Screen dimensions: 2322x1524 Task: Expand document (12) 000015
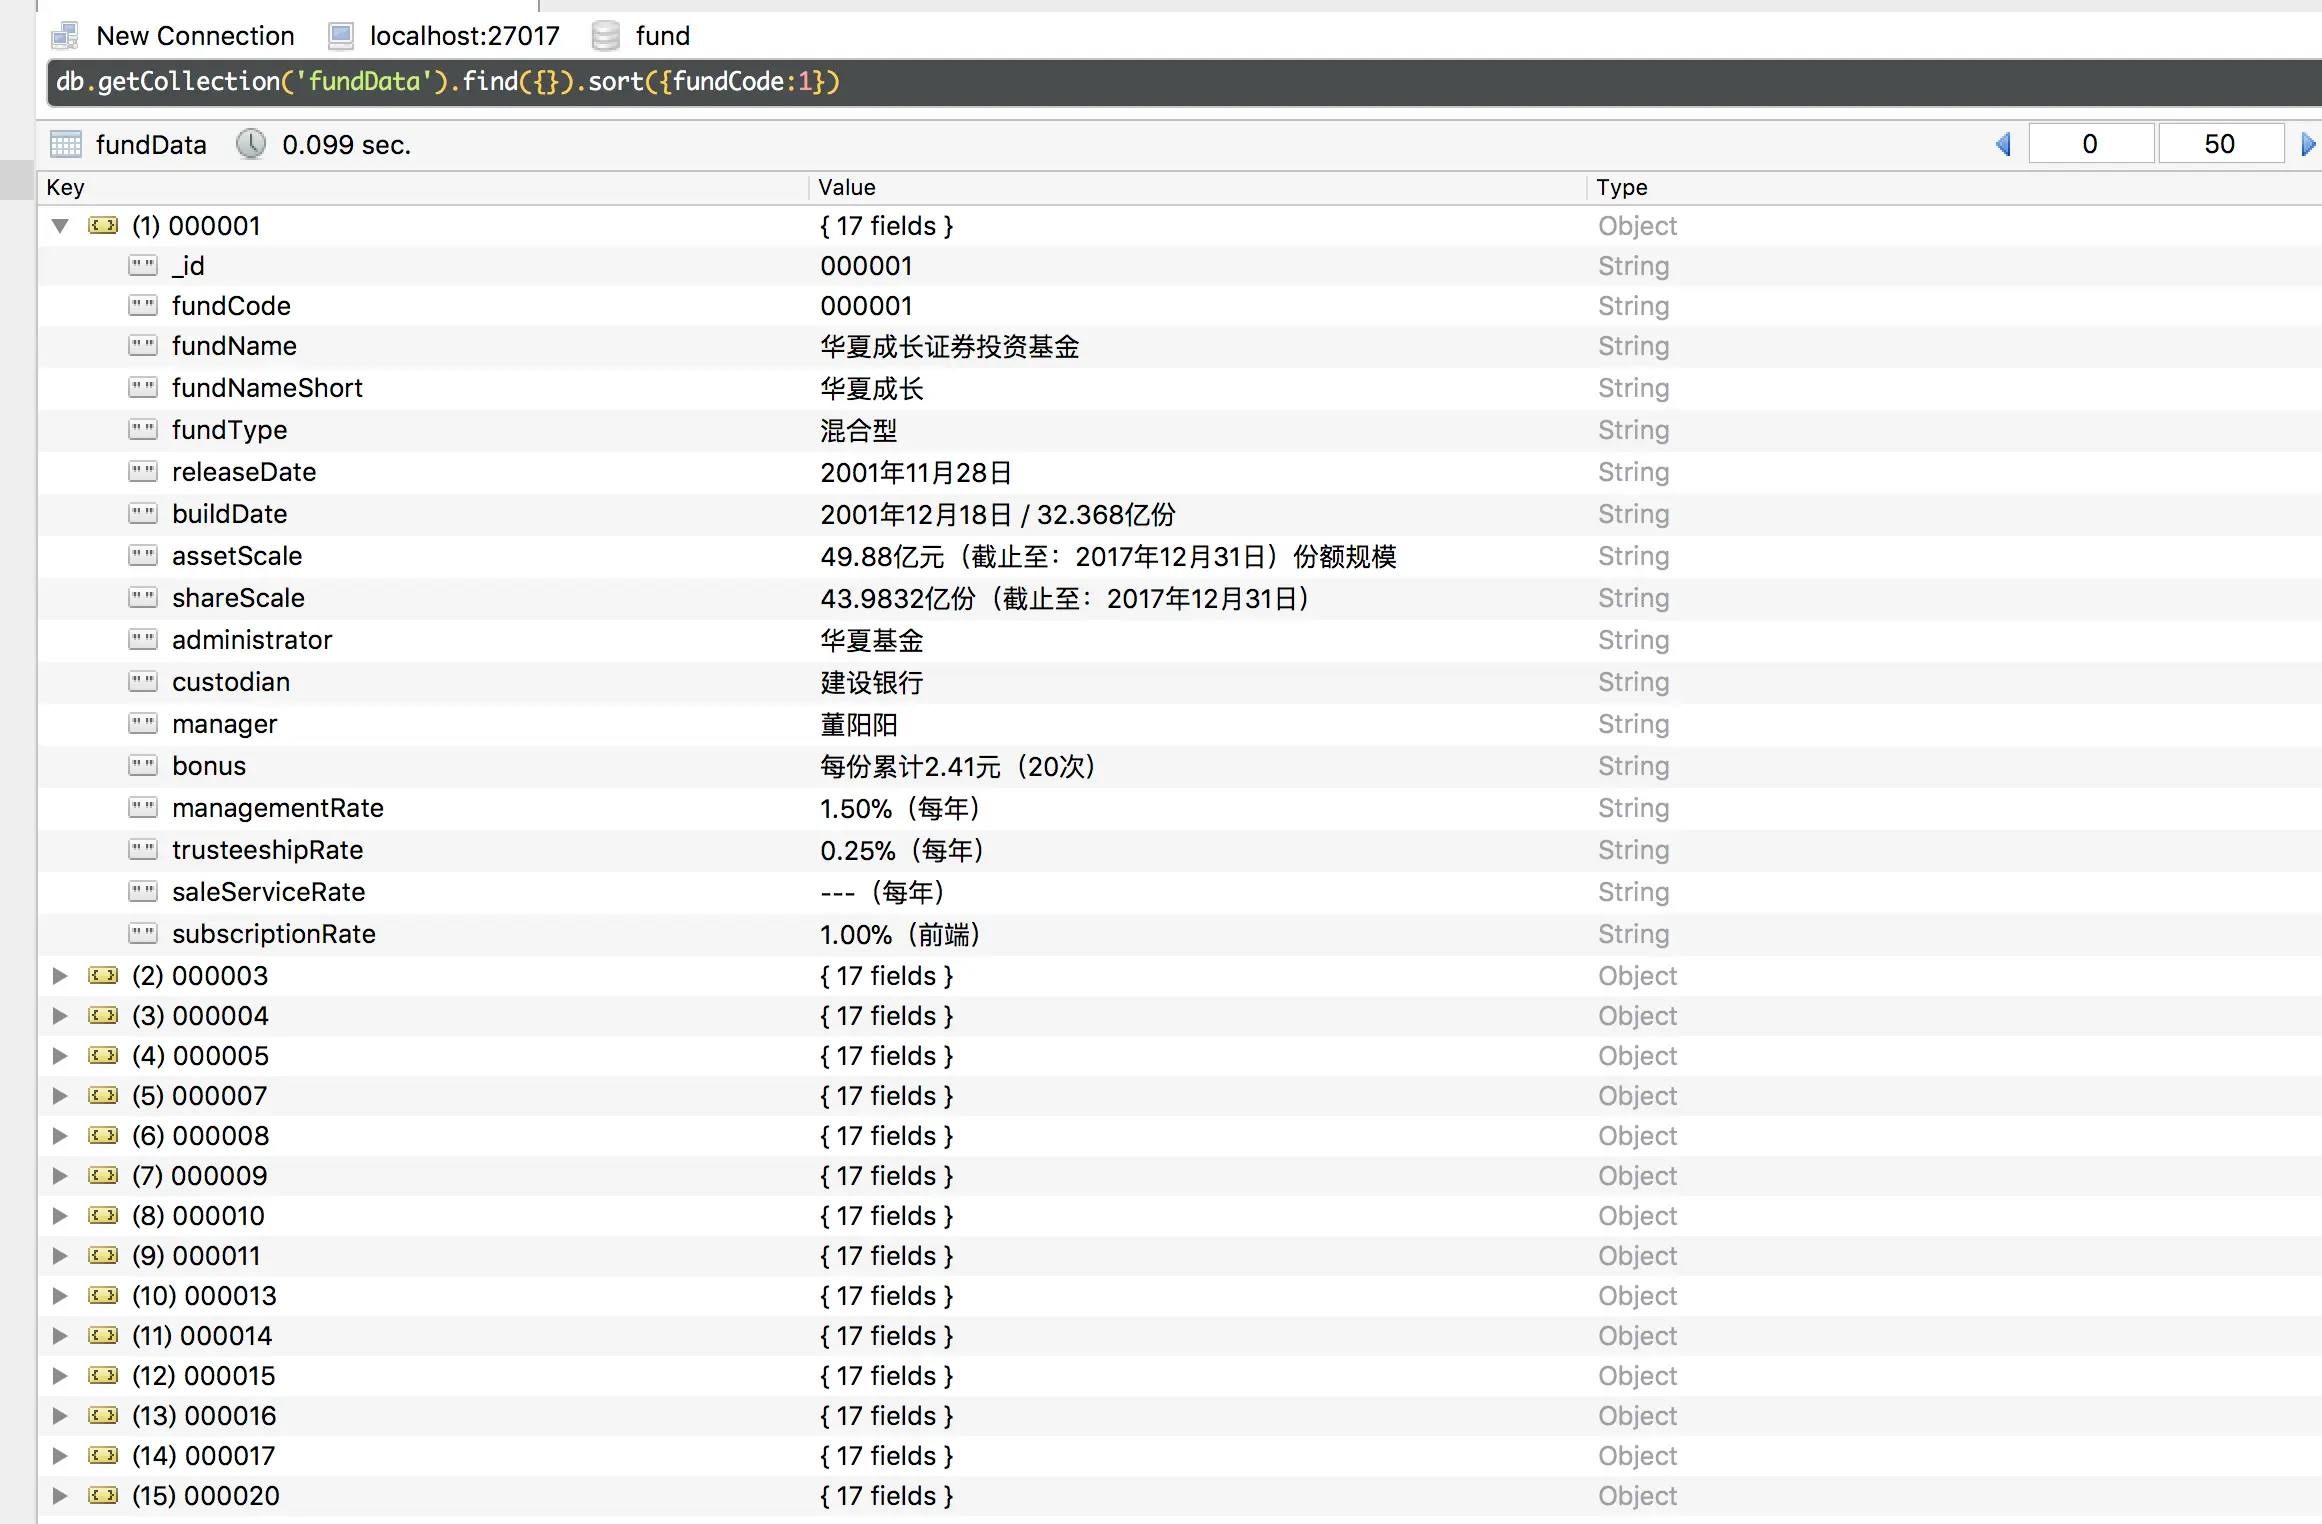click(60, 1375)
